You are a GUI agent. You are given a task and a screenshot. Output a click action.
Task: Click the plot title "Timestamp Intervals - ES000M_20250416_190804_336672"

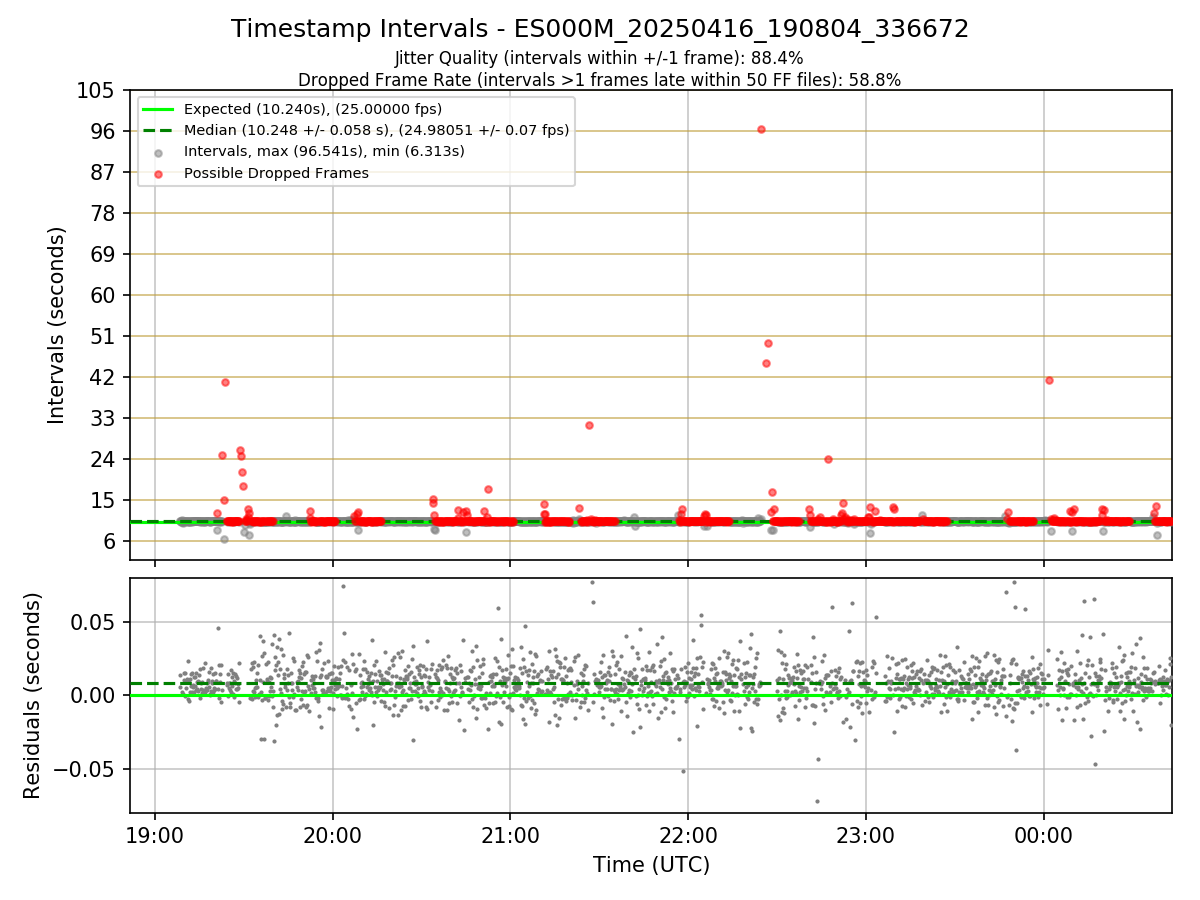tap(600, 29)
